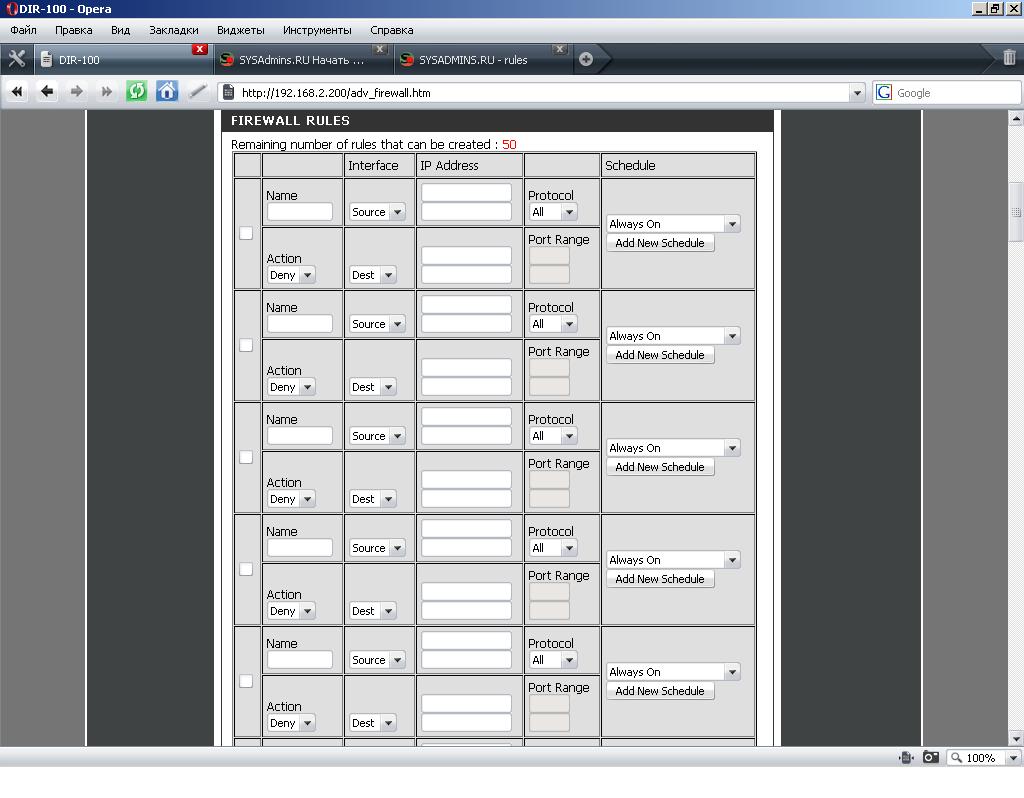The height and width of the screenshot is (798, 1024).
Task: Open the zoom percentage dropdown arrow
Action: pyautogui.click(x=1013, y=758)
